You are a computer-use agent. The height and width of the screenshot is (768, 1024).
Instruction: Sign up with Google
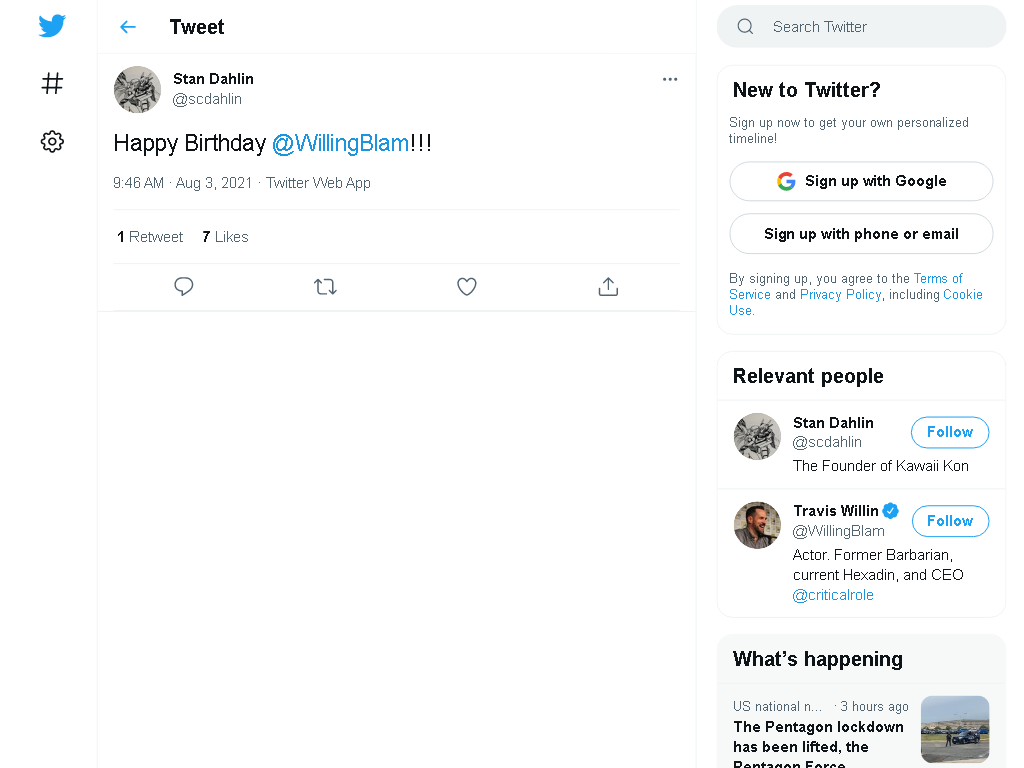coord(861,182)
